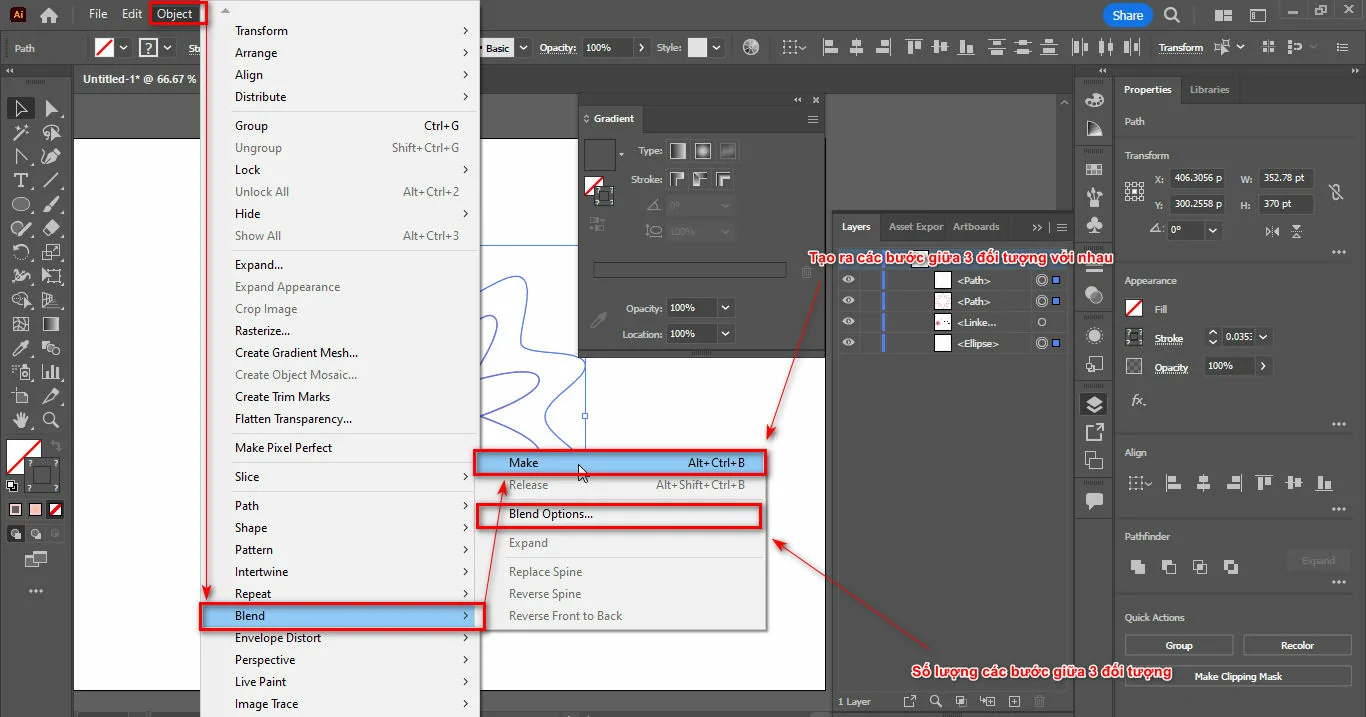The height and width of the screenshot is (717, 1366).
Task: Toggle visibility of the first Path layer
Action: [x=848, y=280]
